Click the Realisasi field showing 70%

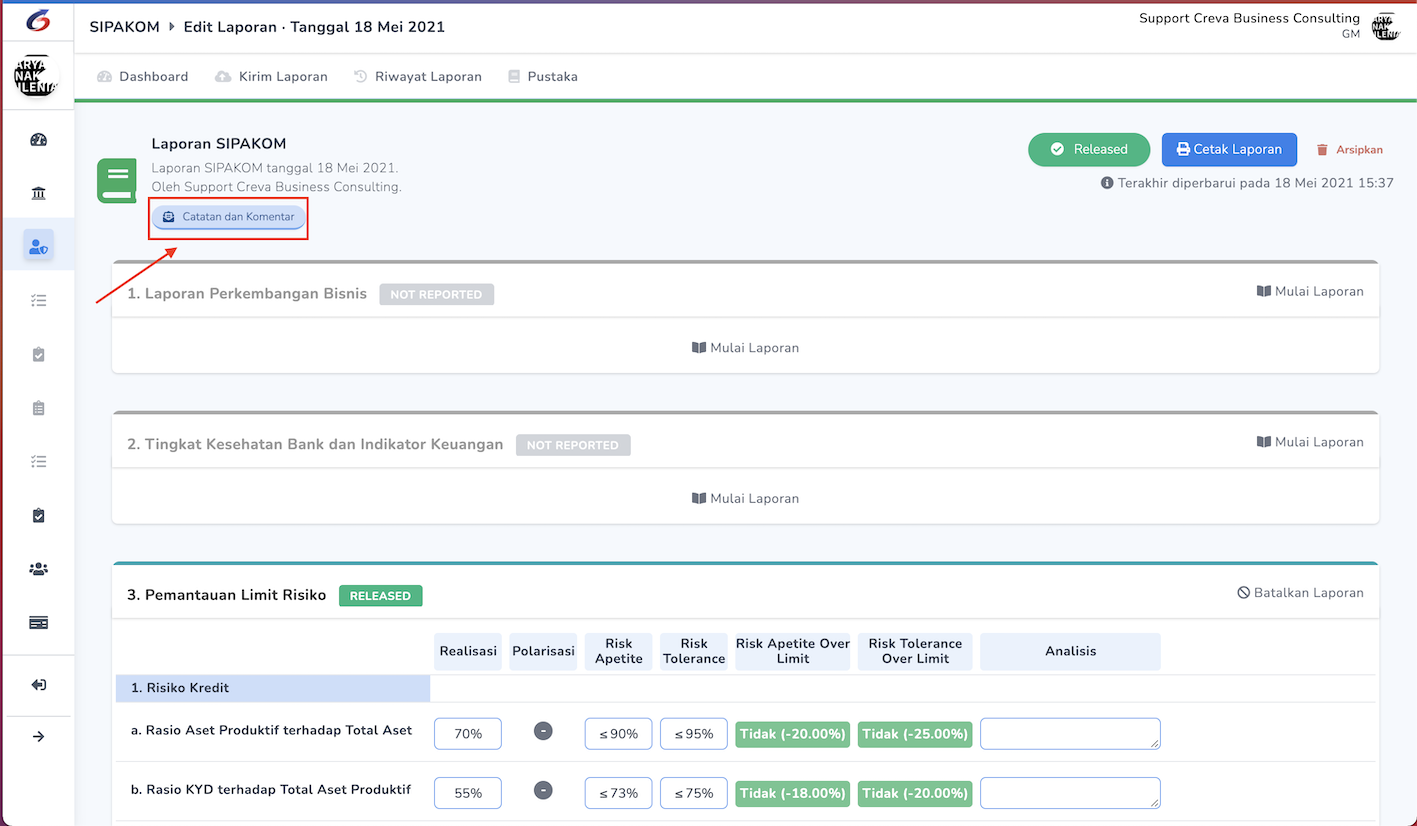coord(468,734)
